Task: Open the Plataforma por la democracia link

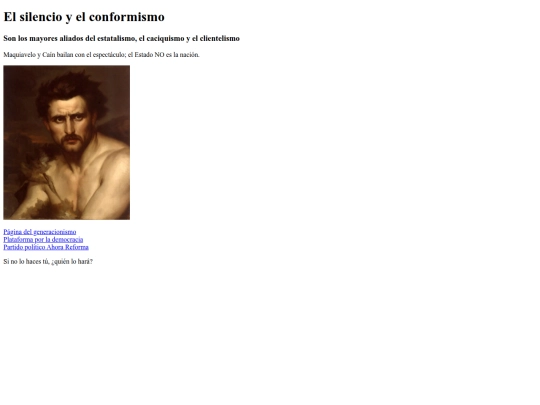Action: pyautogui.click(x=43, y=239)
